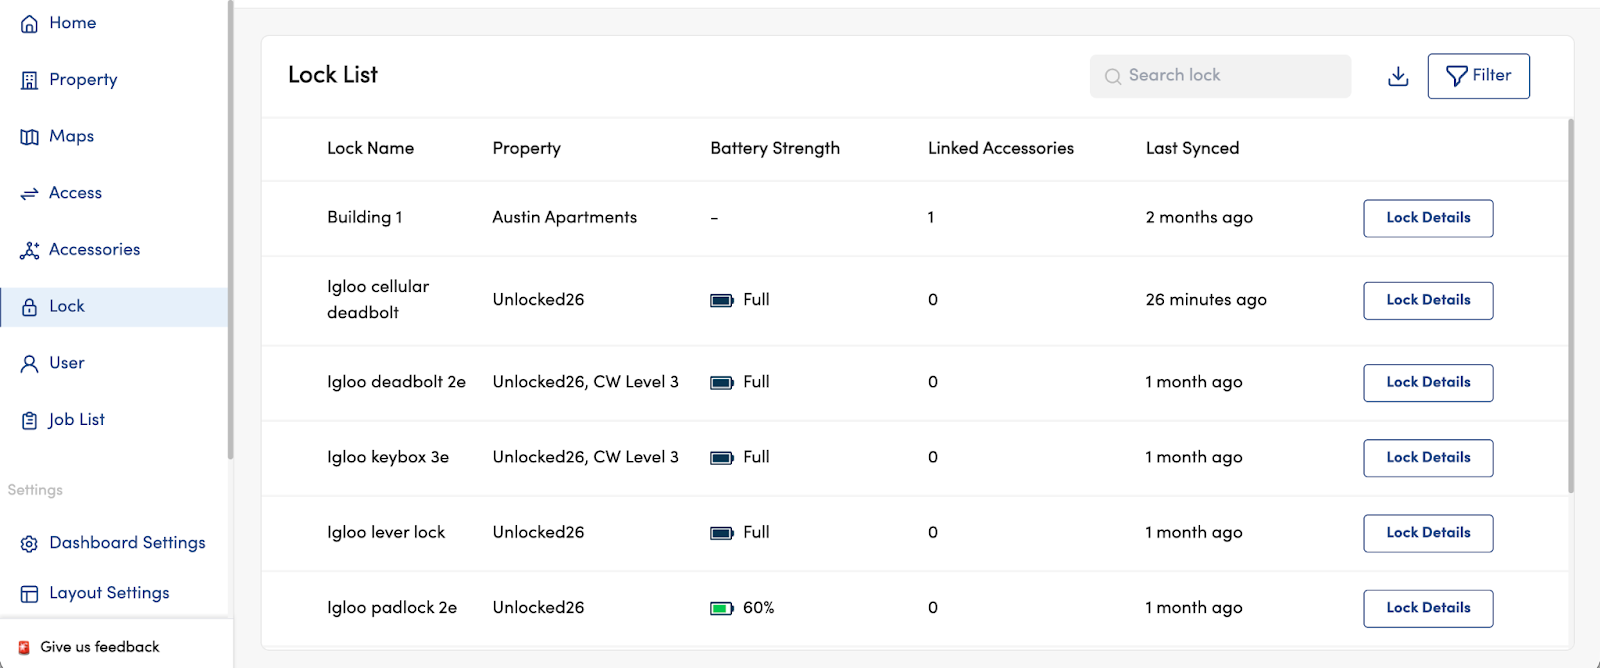View Lock Details for Igloo padlock 2e

coord(1427,608)
